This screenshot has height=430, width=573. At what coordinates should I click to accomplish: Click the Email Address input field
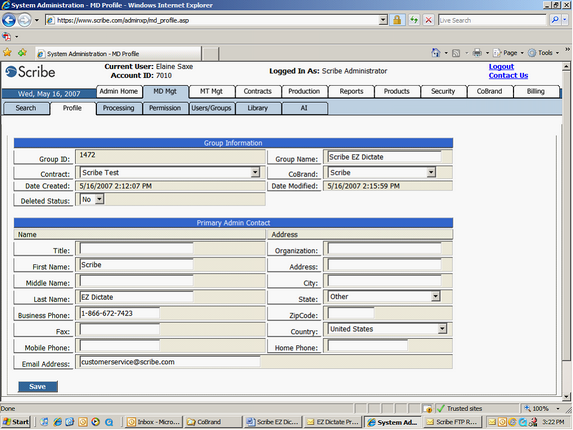(x=170, y=362)
